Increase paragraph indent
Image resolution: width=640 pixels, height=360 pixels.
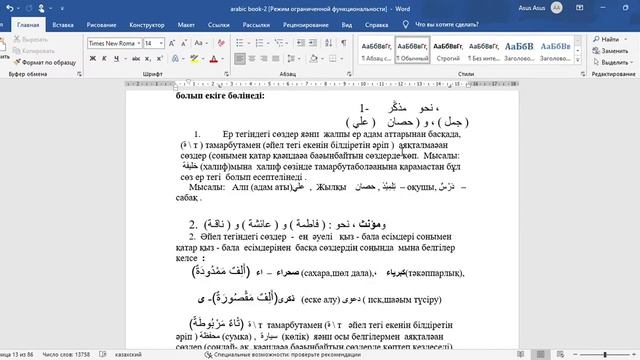[313, 43]
